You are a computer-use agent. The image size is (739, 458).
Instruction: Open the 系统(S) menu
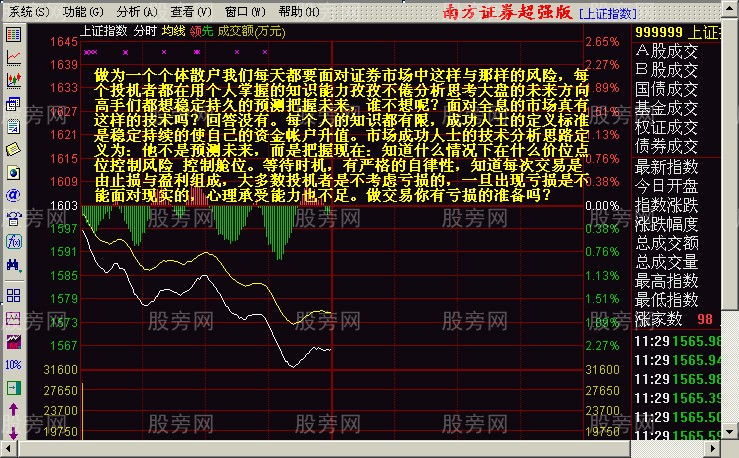coord(27,11)
